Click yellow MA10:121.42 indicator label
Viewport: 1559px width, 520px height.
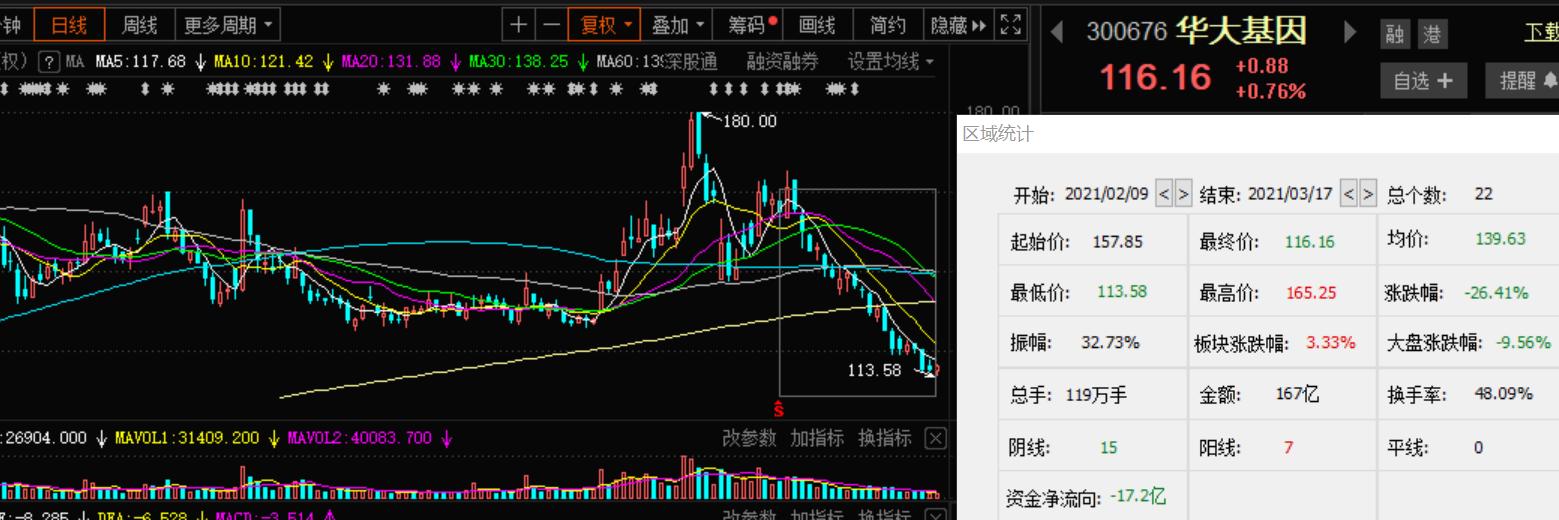tap(264, 62)
